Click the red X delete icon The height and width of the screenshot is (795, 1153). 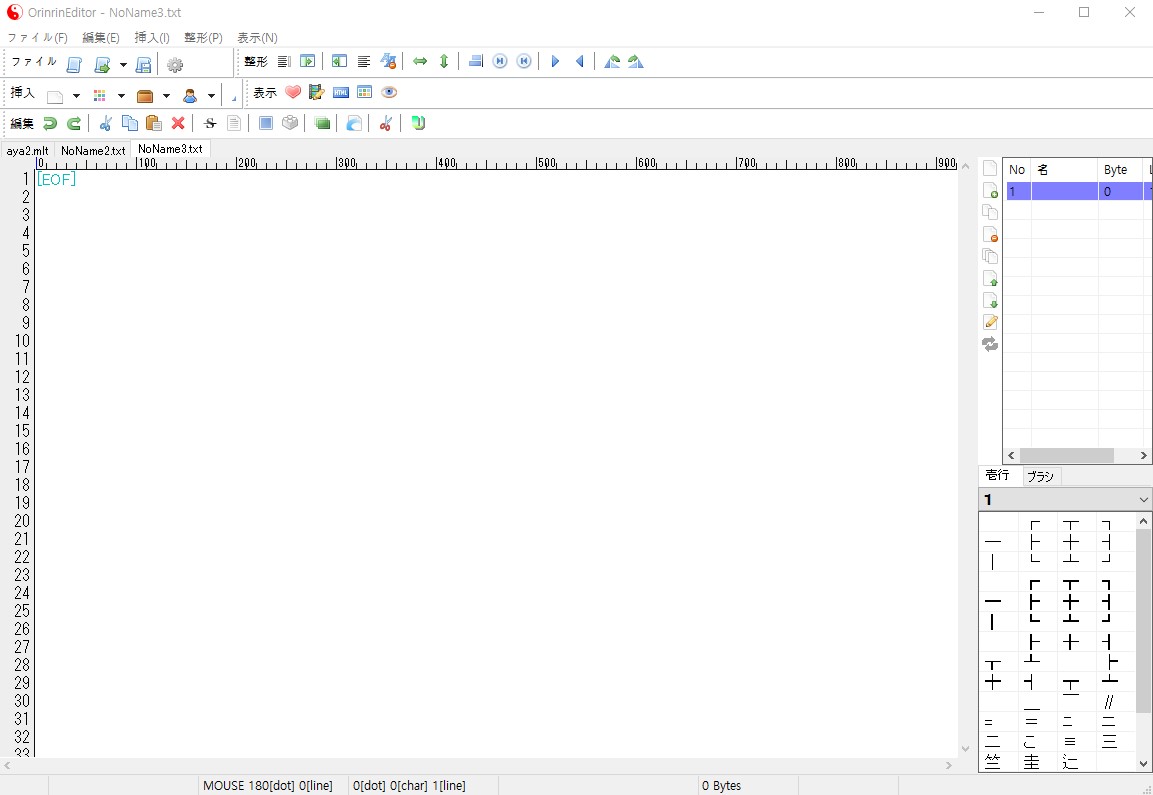coord(178,123)
